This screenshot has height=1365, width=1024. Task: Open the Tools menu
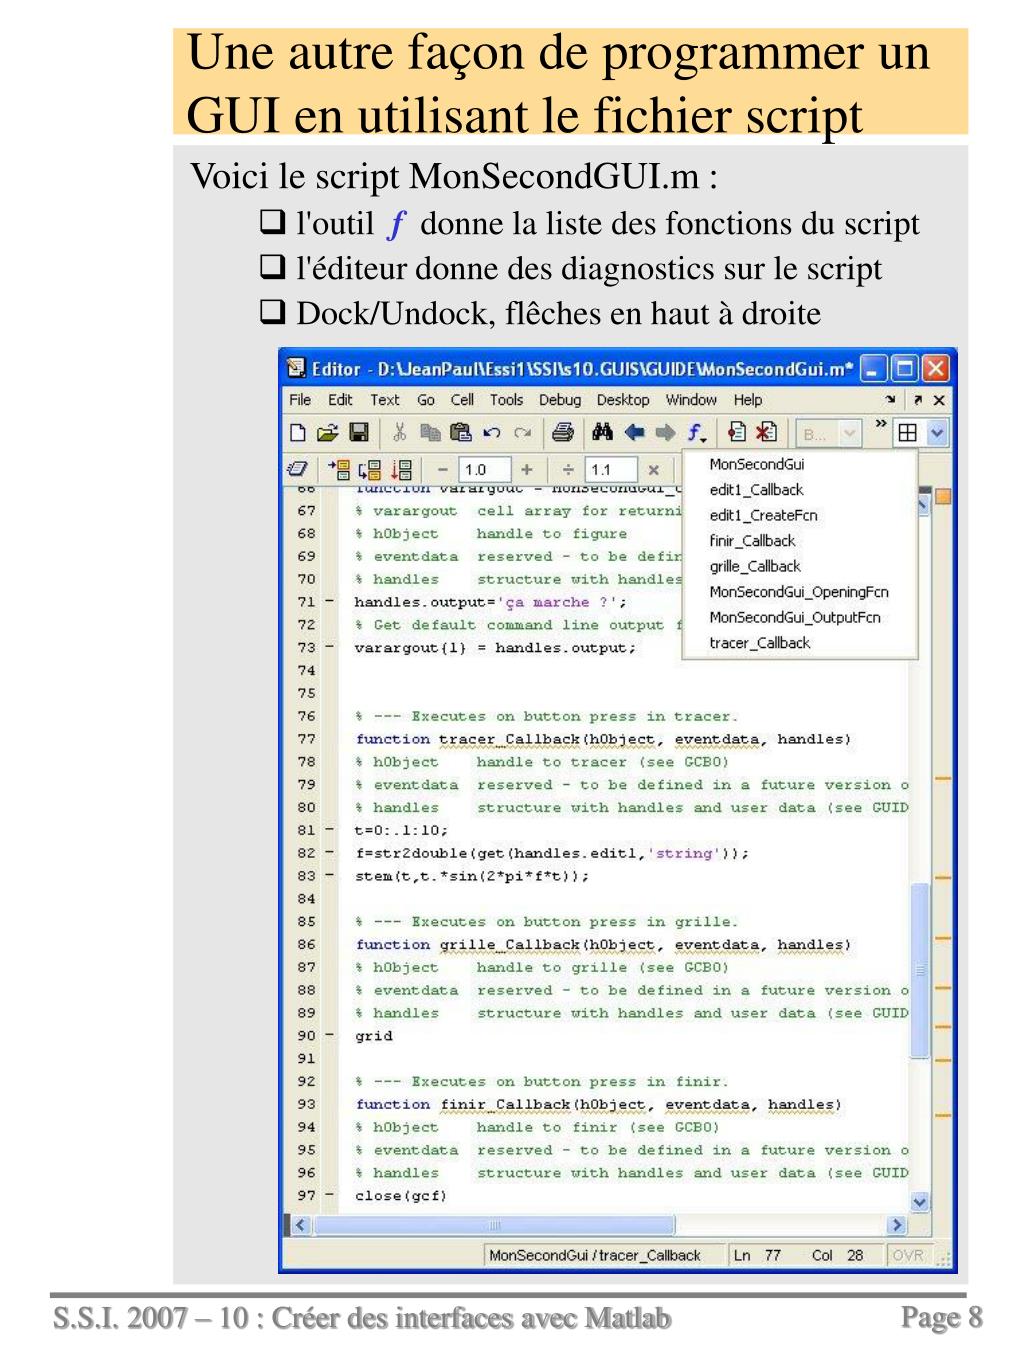pyautogui.click(x=506, y=400)
